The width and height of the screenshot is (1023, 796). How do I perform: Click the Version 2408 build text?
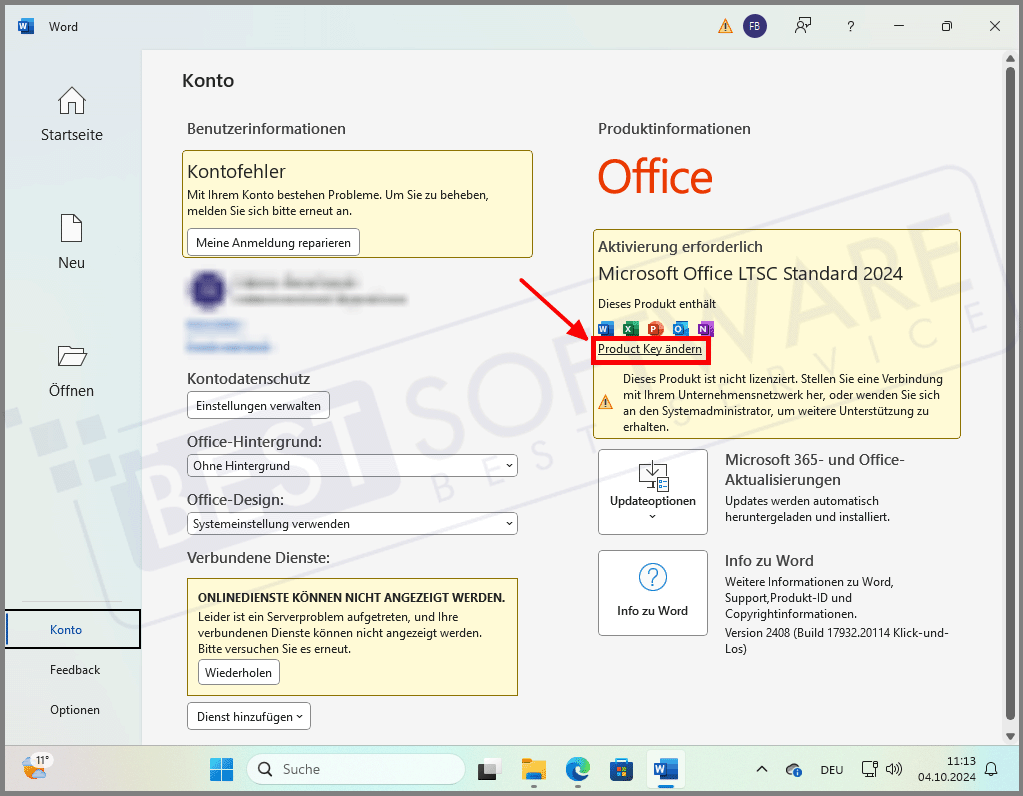click(836, 641)
